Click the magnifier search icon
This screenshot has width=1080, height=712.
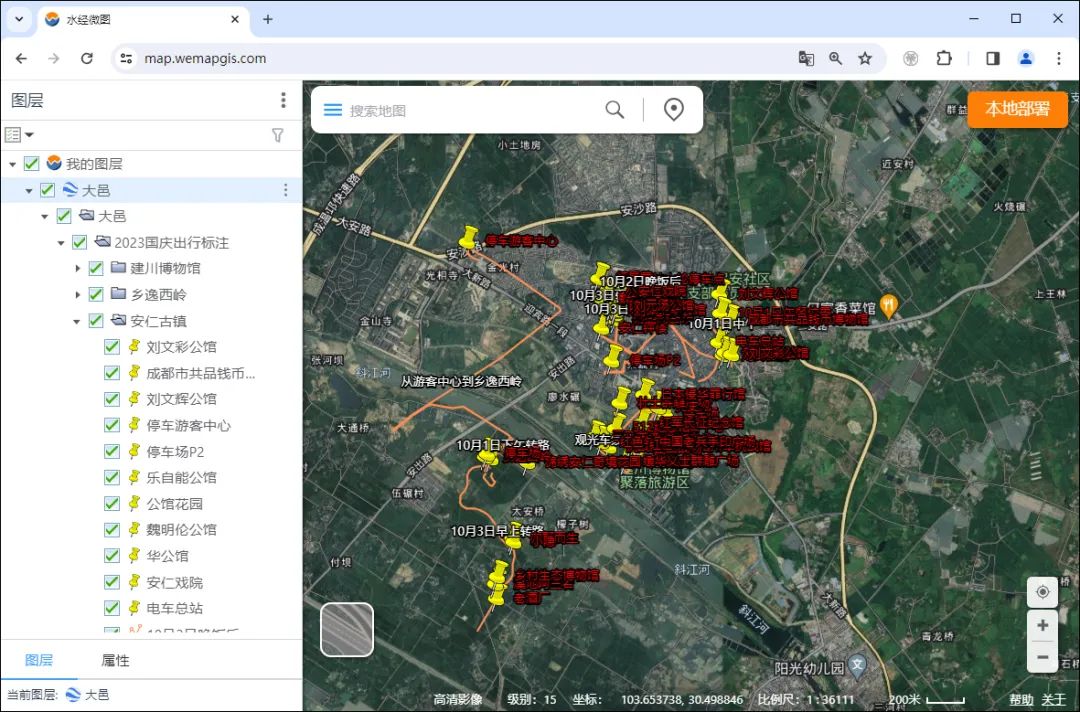(x=614, y=110)
